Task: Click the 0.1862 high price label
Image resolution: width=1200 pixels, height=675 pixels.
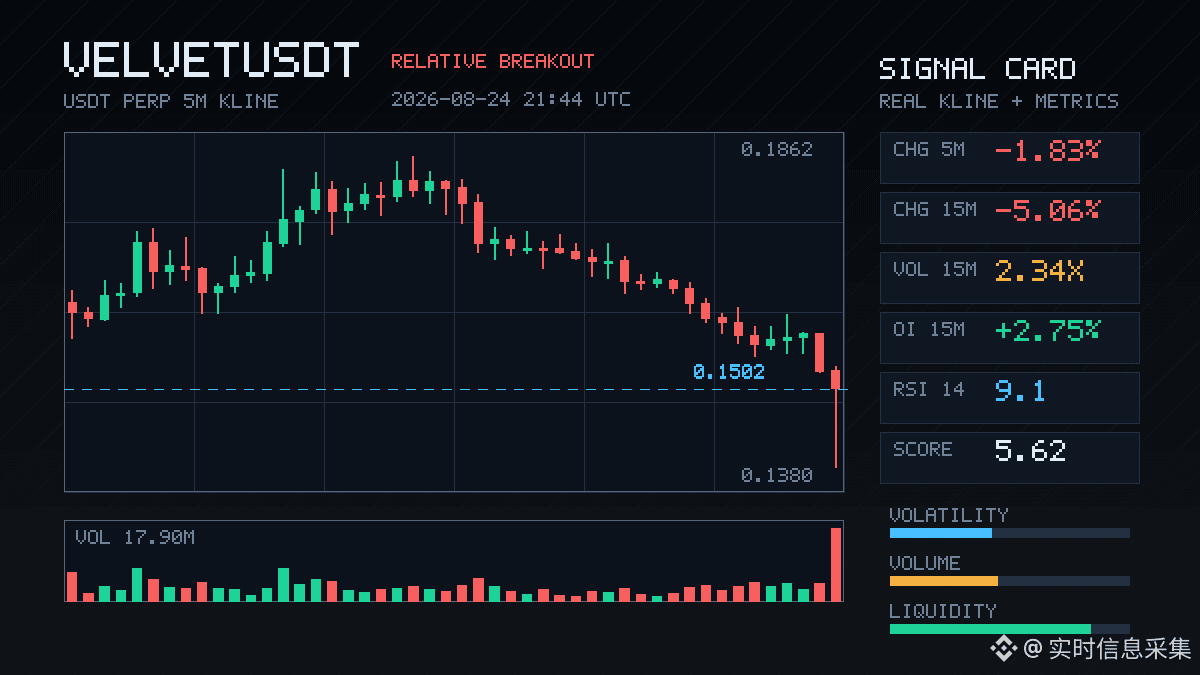Action: [777, 150]
